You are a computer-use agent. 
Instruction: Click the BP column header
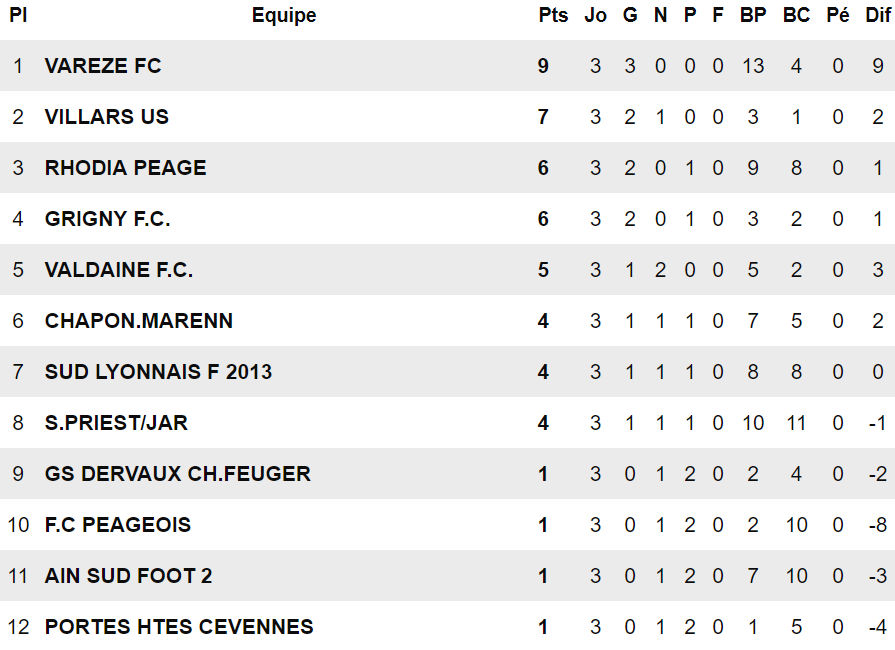pos(753,15)
